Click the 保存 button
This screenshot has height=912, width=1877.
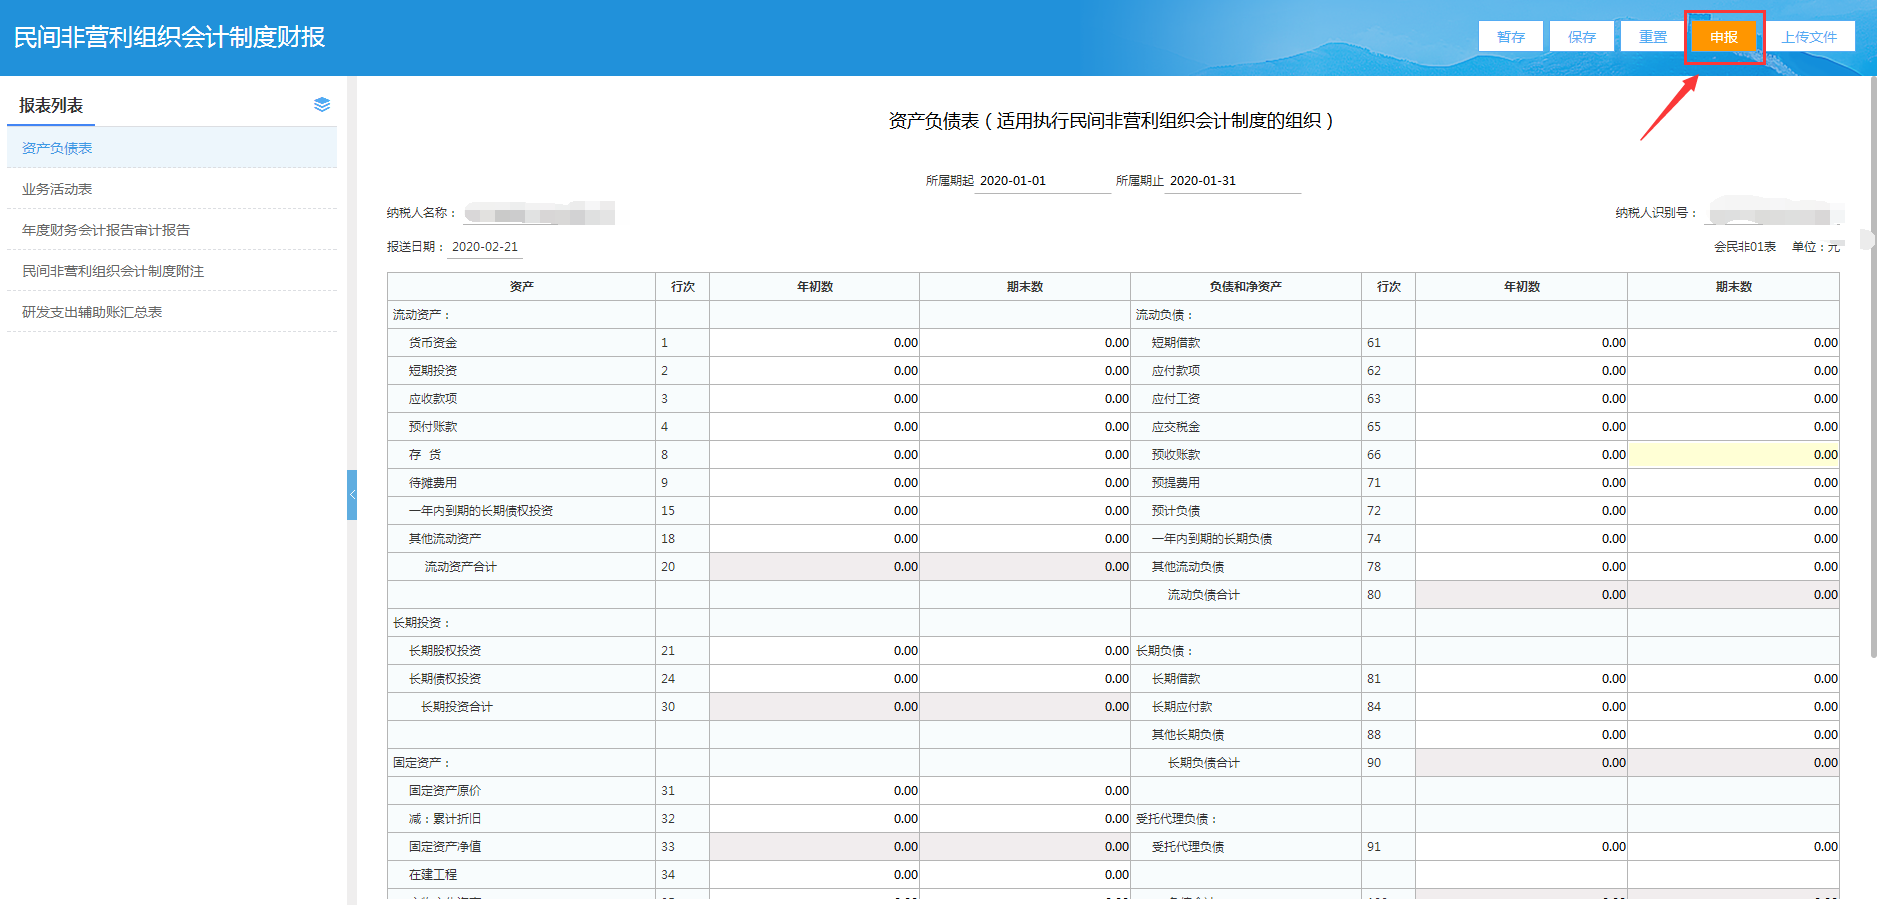pyautogui.click(x=1581, y=37)
